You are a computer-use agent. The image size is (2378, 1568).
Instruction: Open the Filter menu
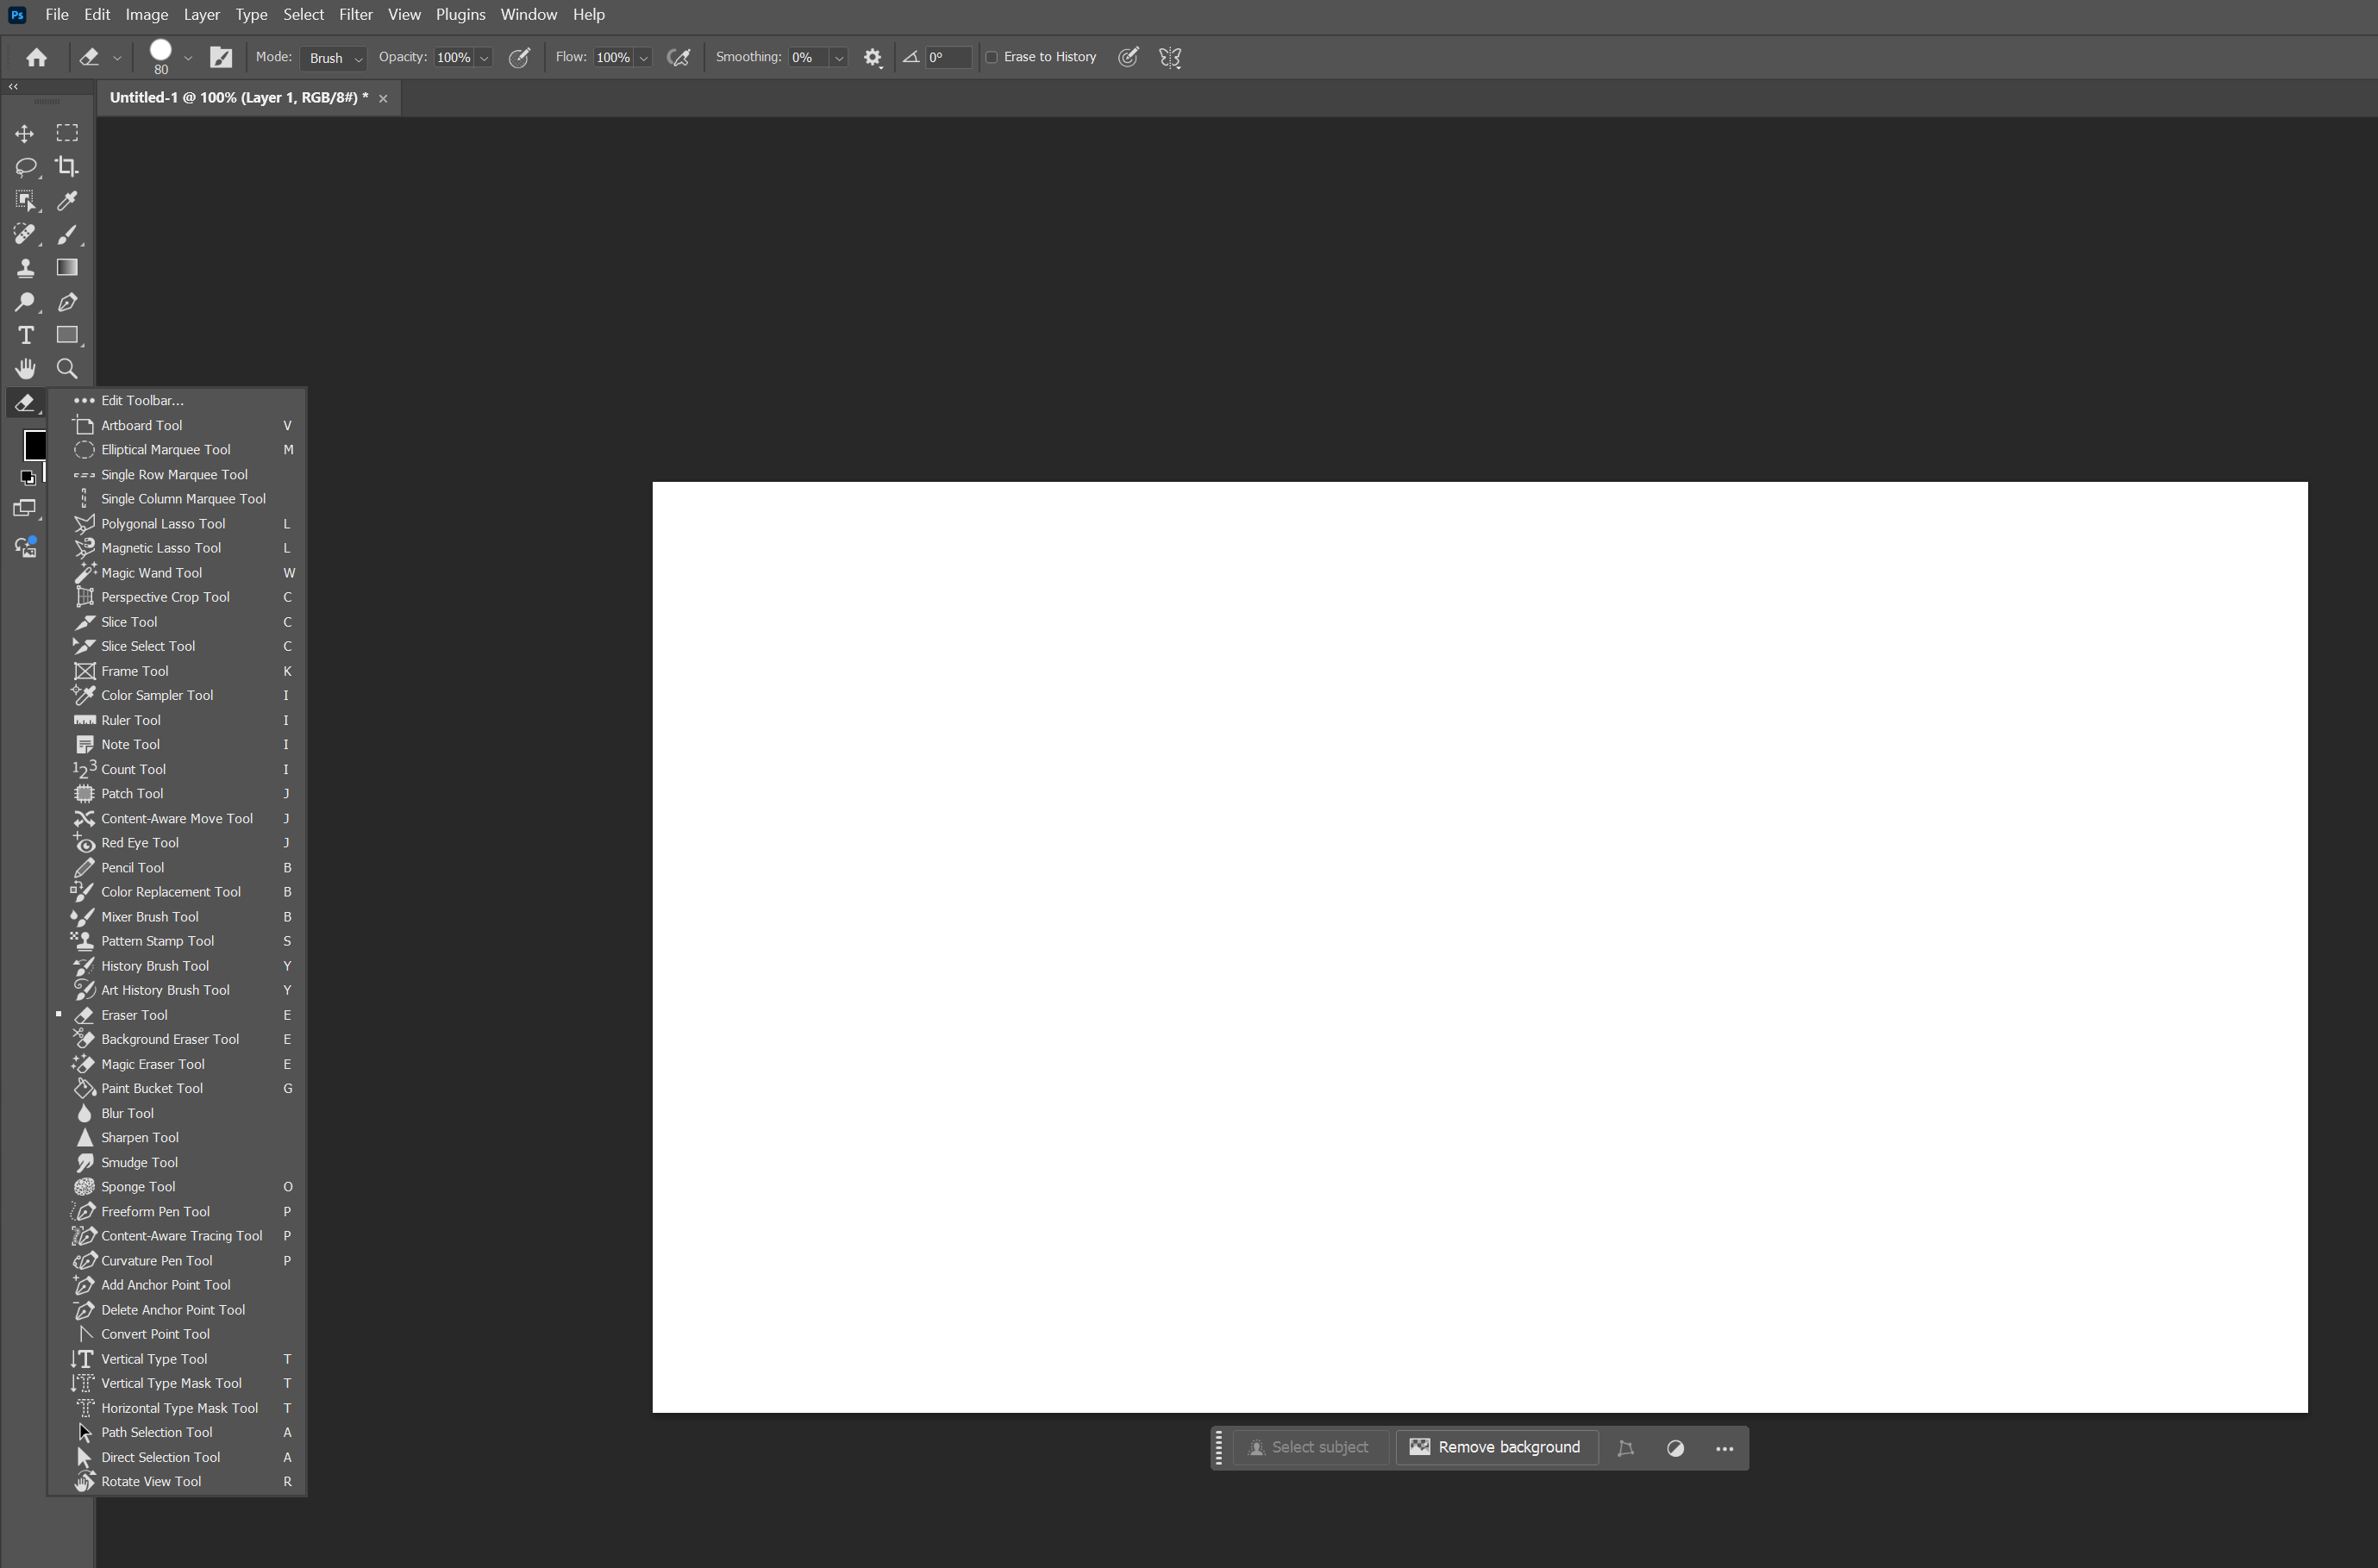click(x=355, y=14)
